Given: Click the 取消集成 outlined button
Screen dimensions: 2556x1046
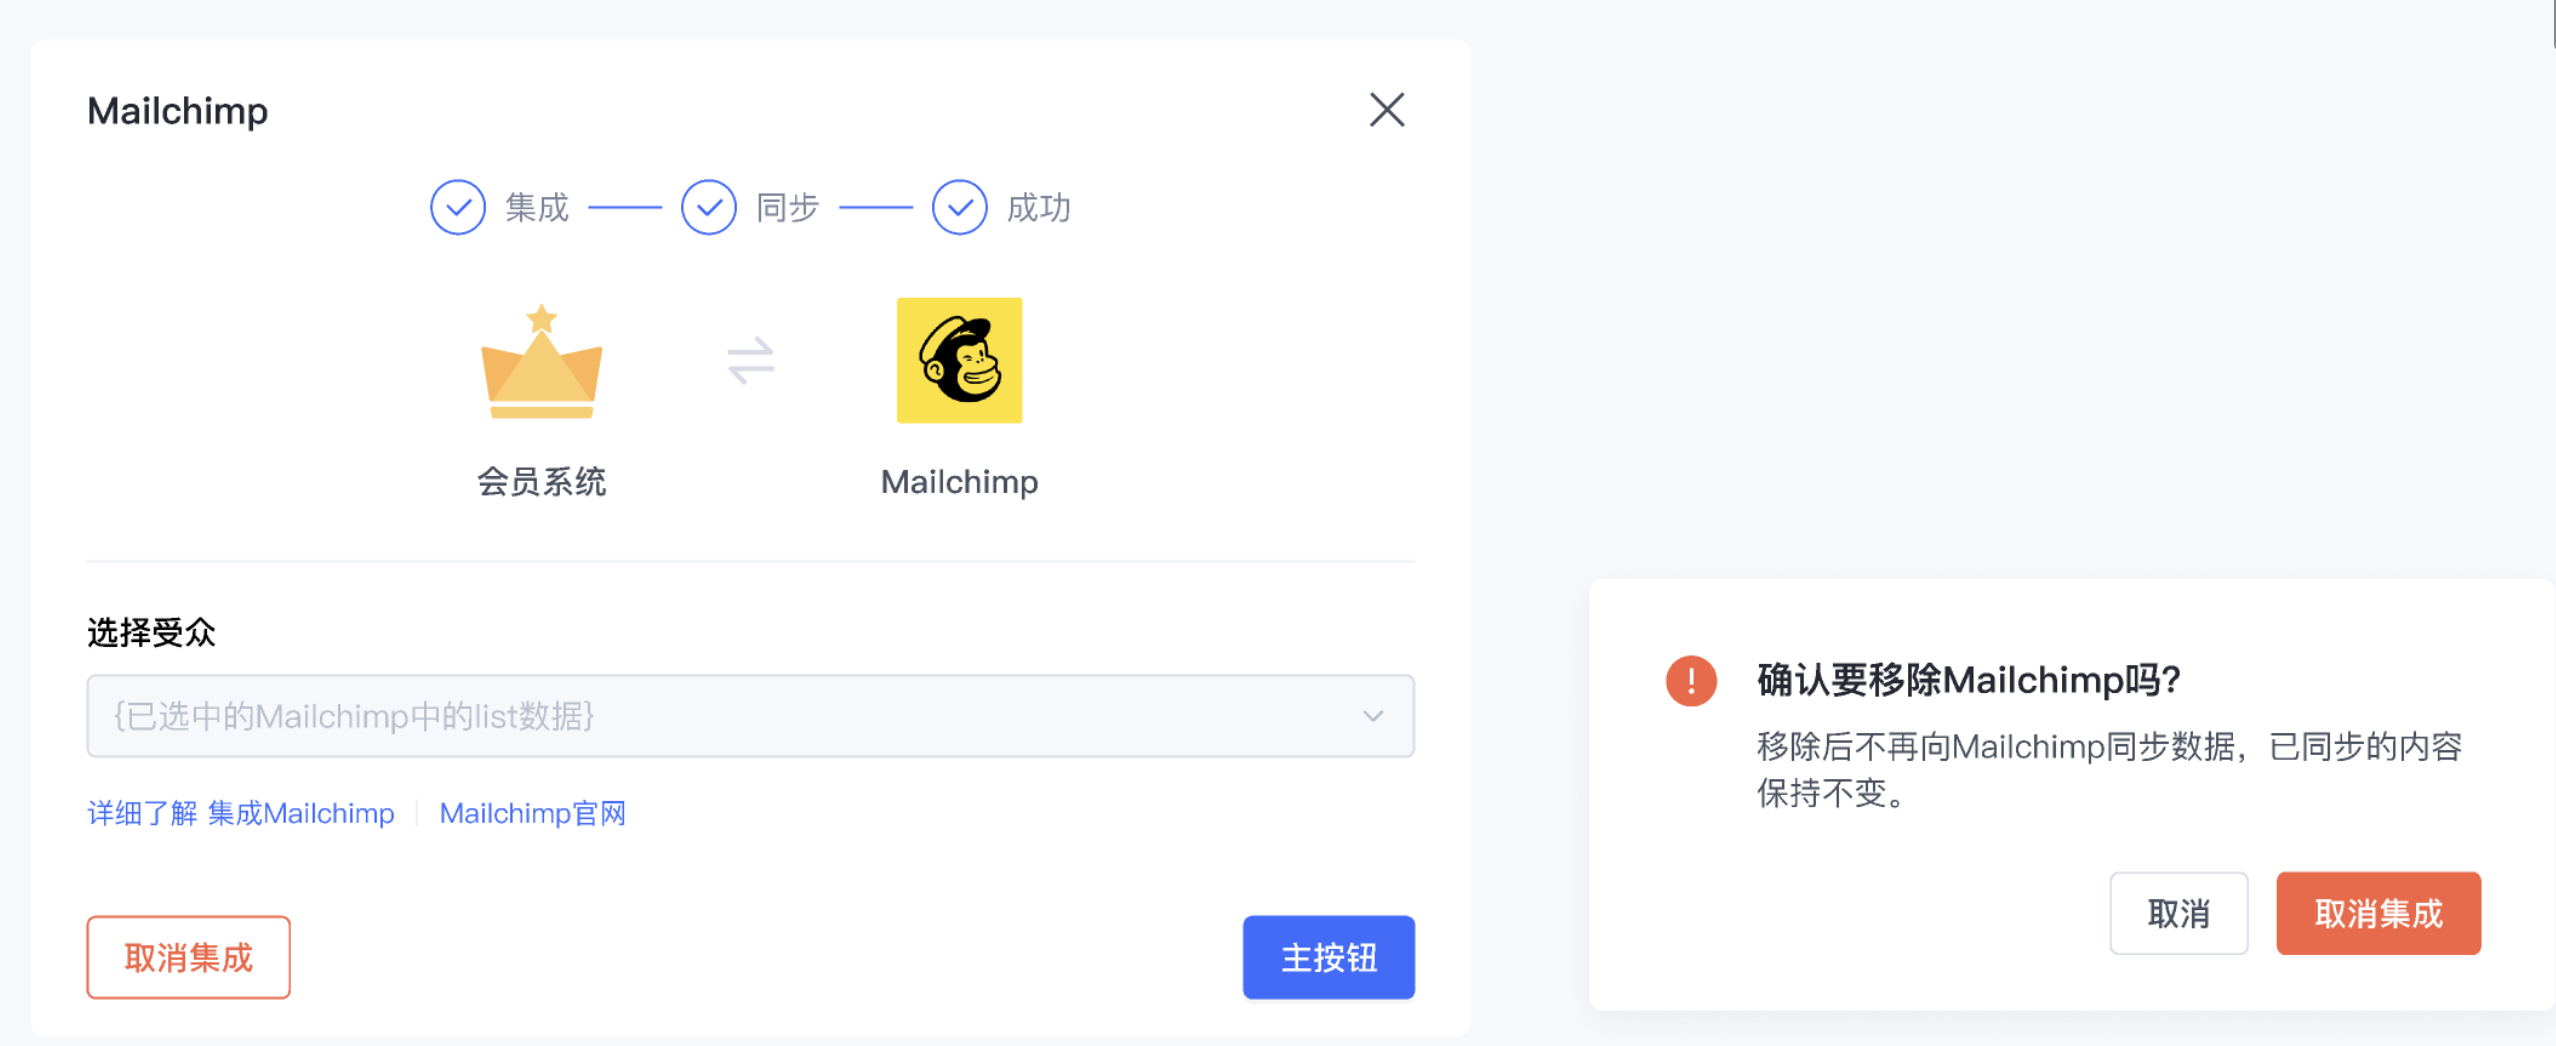Looking at the screenshot, I should 188,957.
